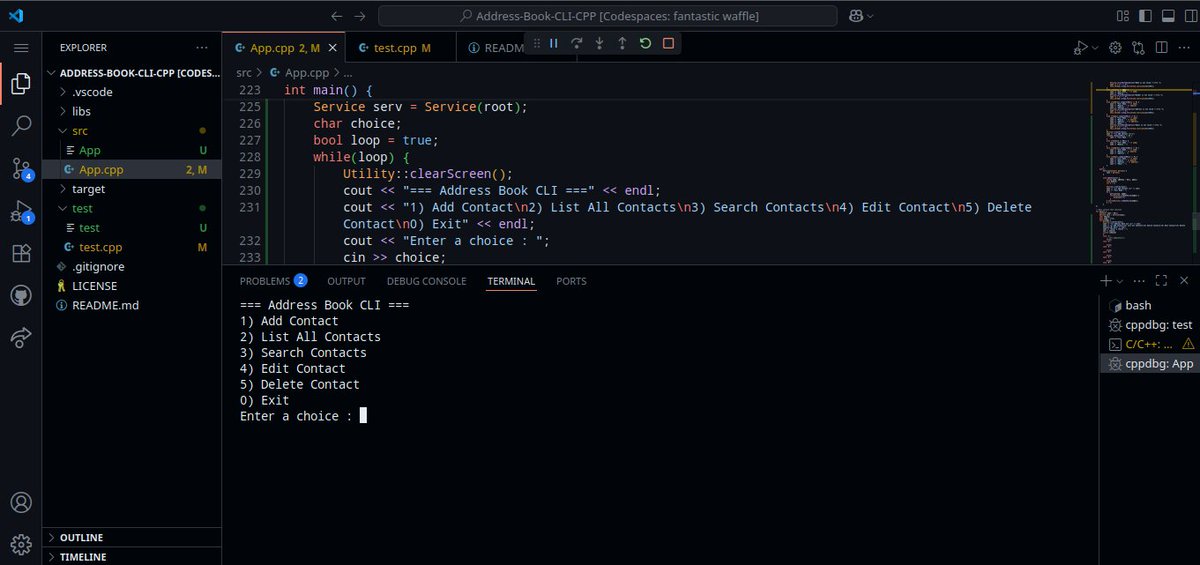
Task: Pause the debug session
Action: click(x=553, y=44)
